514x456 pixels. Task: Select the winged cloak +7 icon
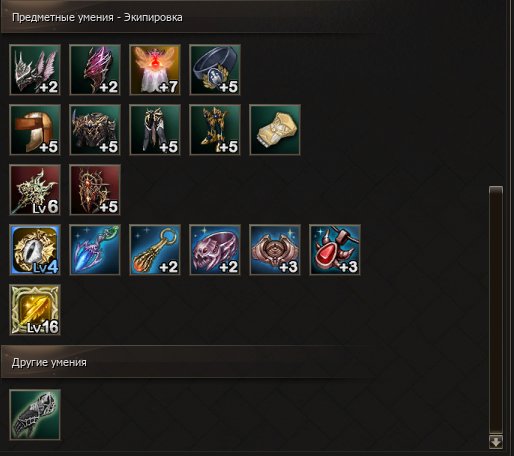click(155, 70)
